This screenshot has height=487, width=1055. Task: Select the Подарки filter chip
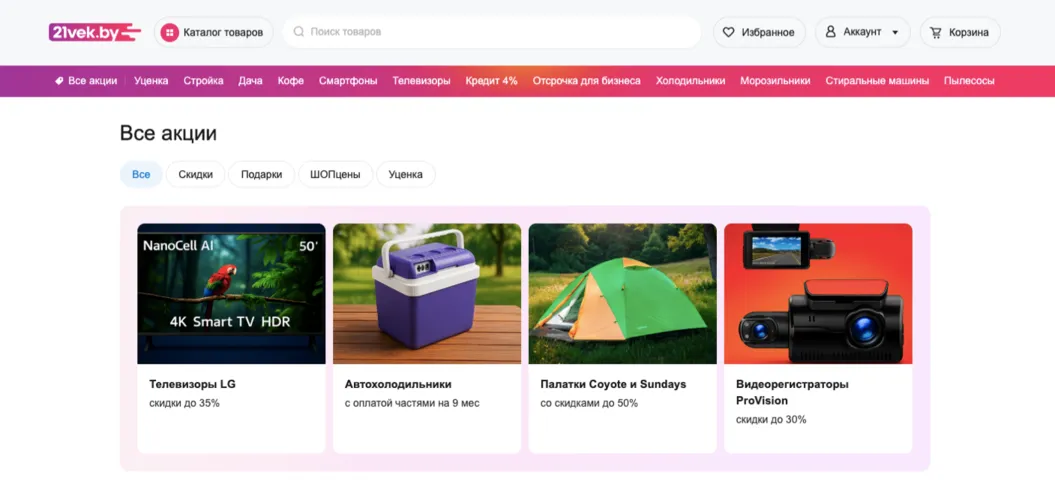262,174
